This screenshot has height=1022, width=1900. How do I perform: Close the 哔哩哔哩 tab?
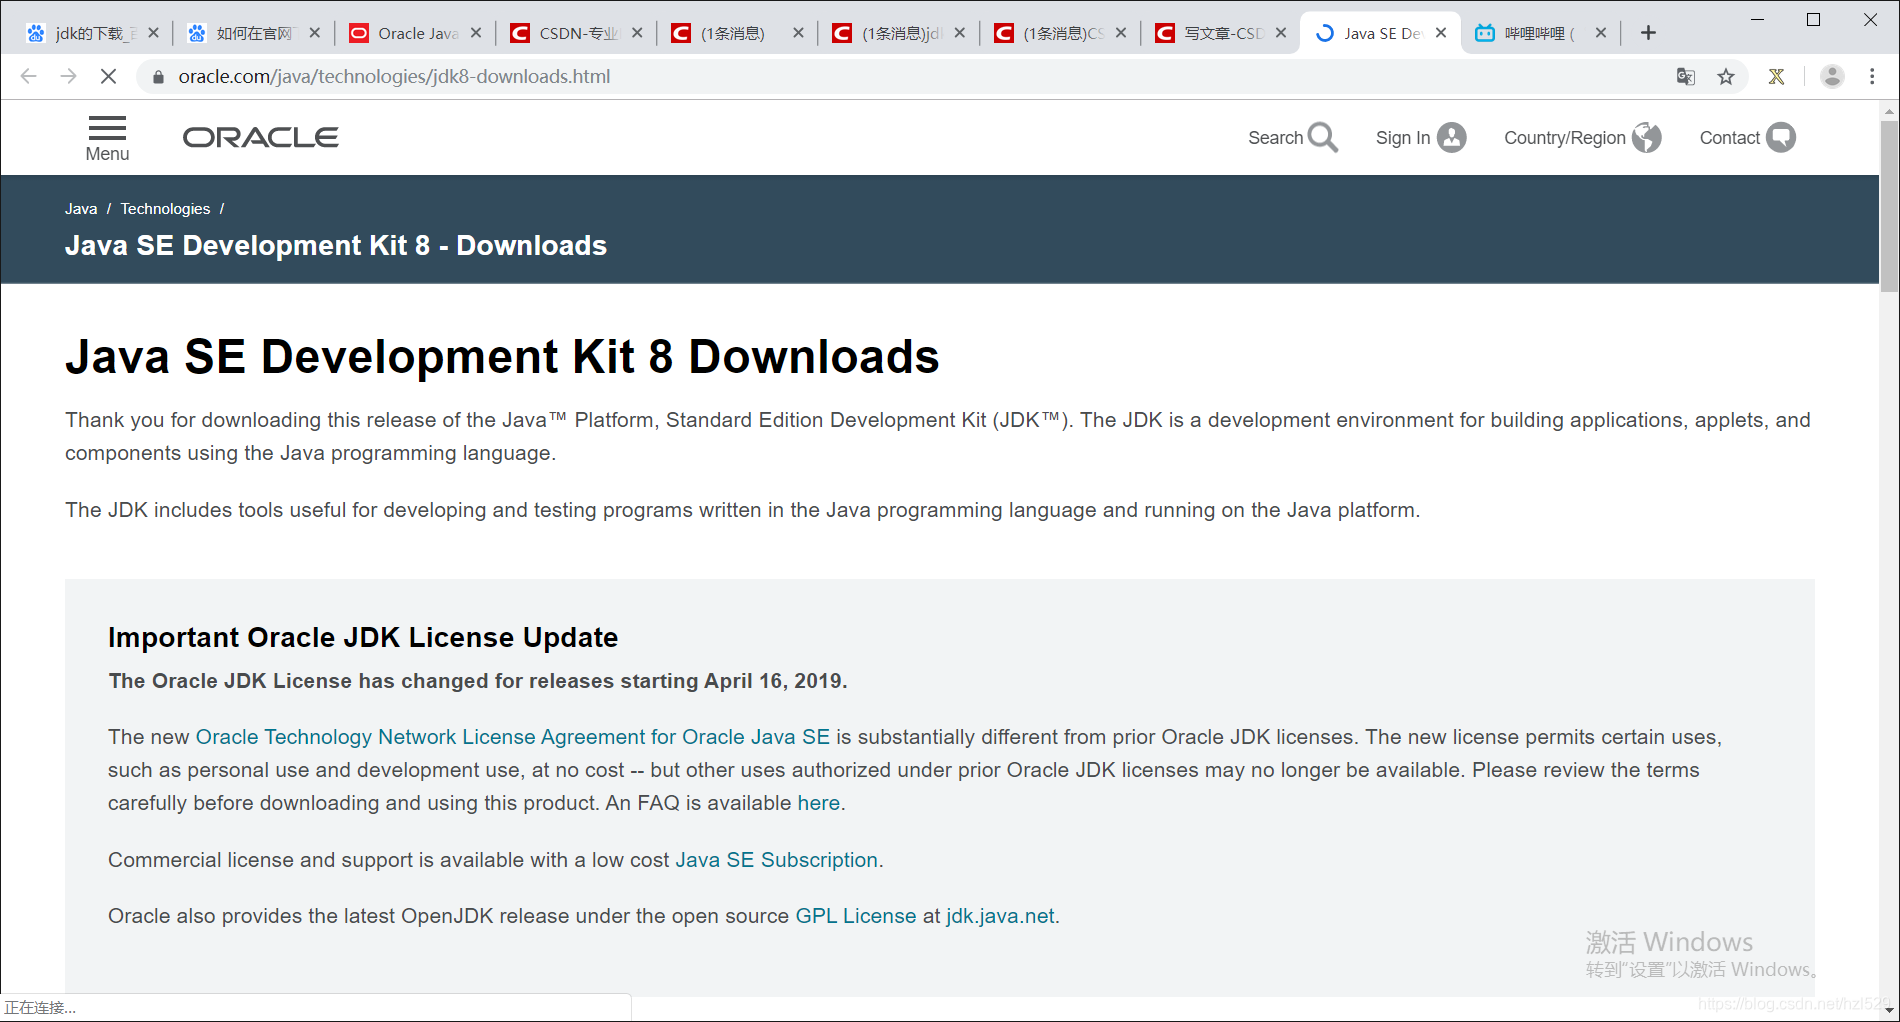(1601, 33)
